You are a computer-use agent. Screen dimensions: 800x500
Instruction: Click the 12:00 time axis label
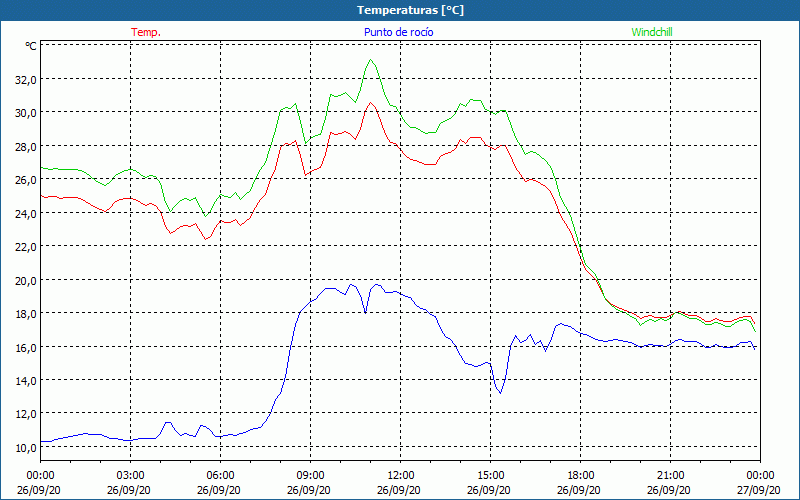click(401, 476)
